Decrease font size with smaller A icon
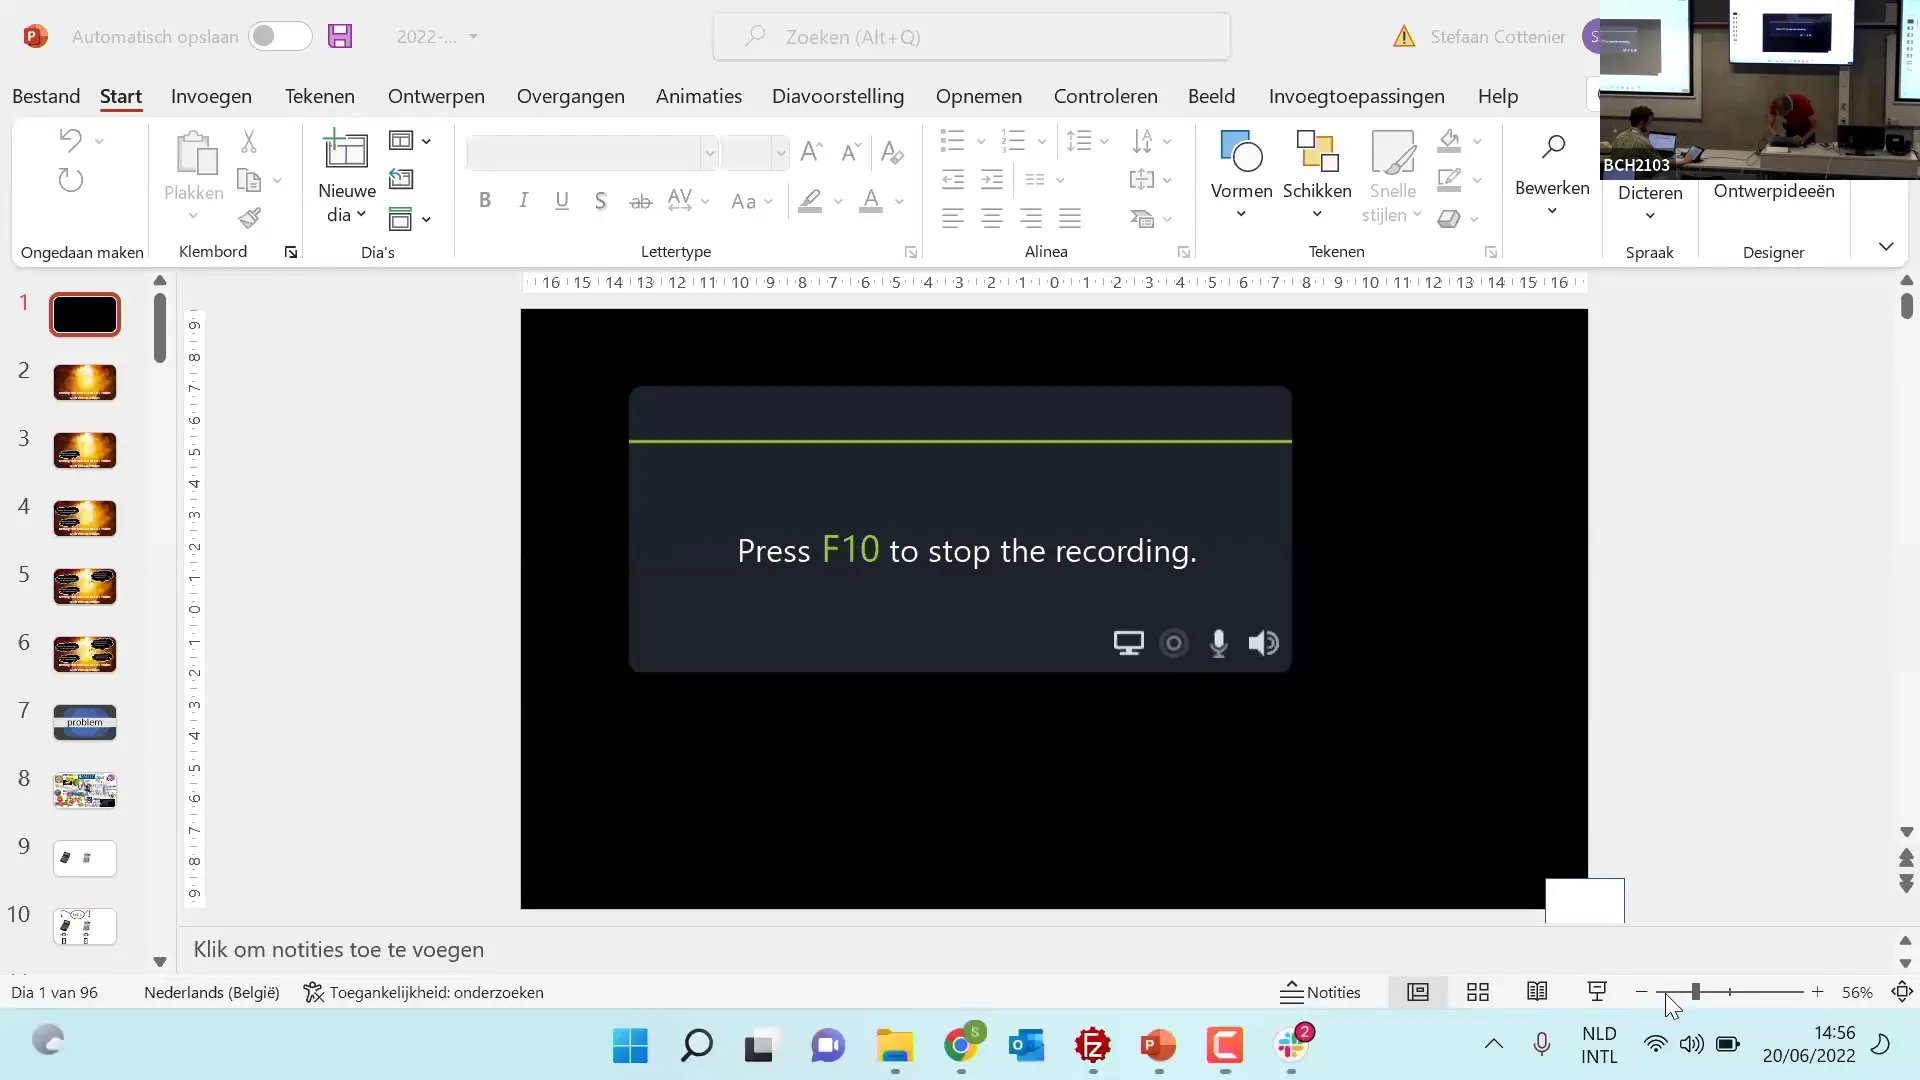Viewport: 1920px width, 1080px height. [x=851, y=151]
